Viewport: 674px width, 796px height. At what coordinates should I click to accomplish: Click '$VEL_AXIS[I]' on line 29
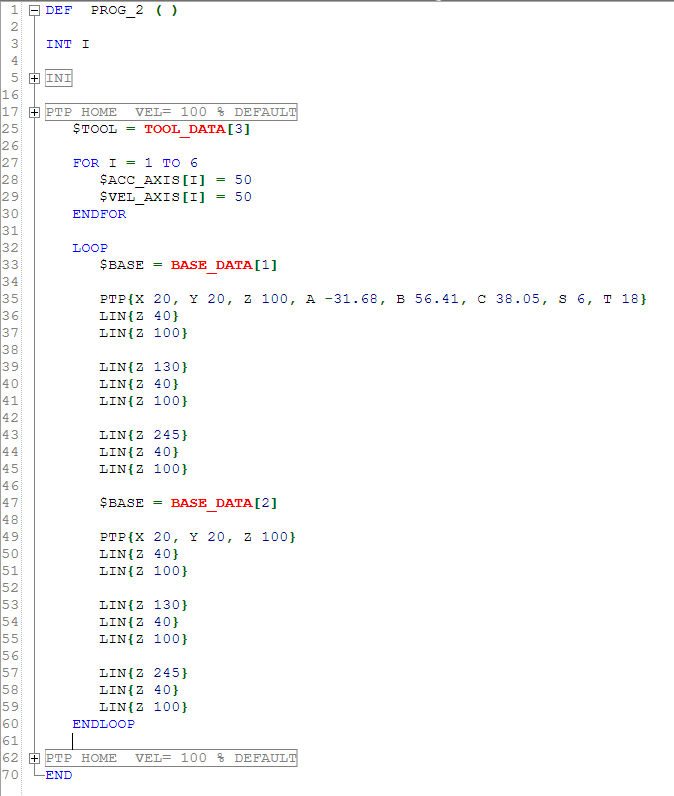[152, 197]
